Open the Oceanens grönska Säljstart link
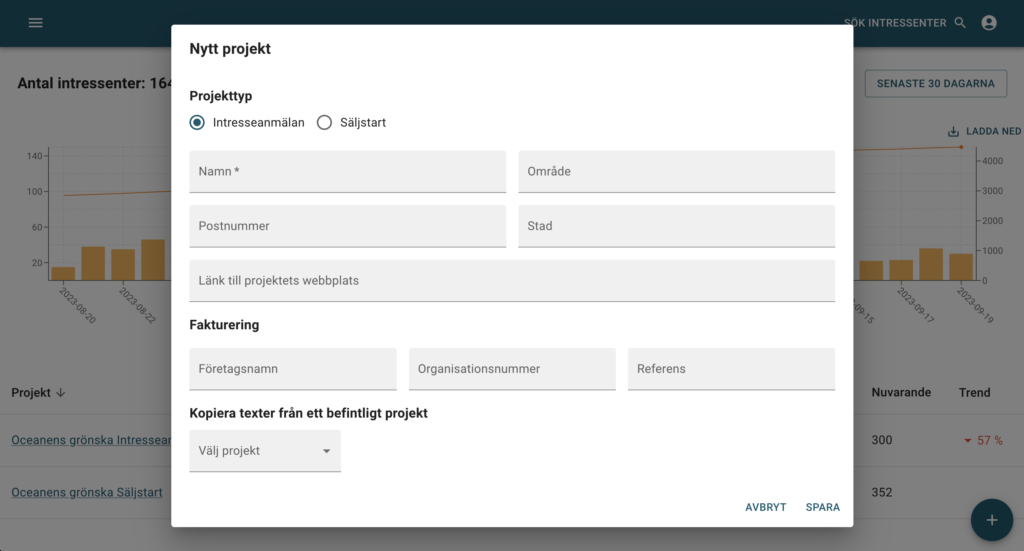1024x551 pixels. pos(87,492)
